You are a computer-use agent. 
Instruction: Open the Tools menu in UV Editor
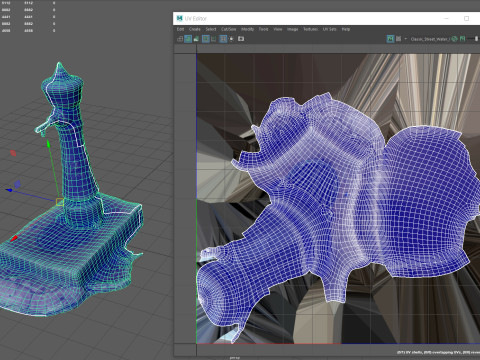(263, 29)
